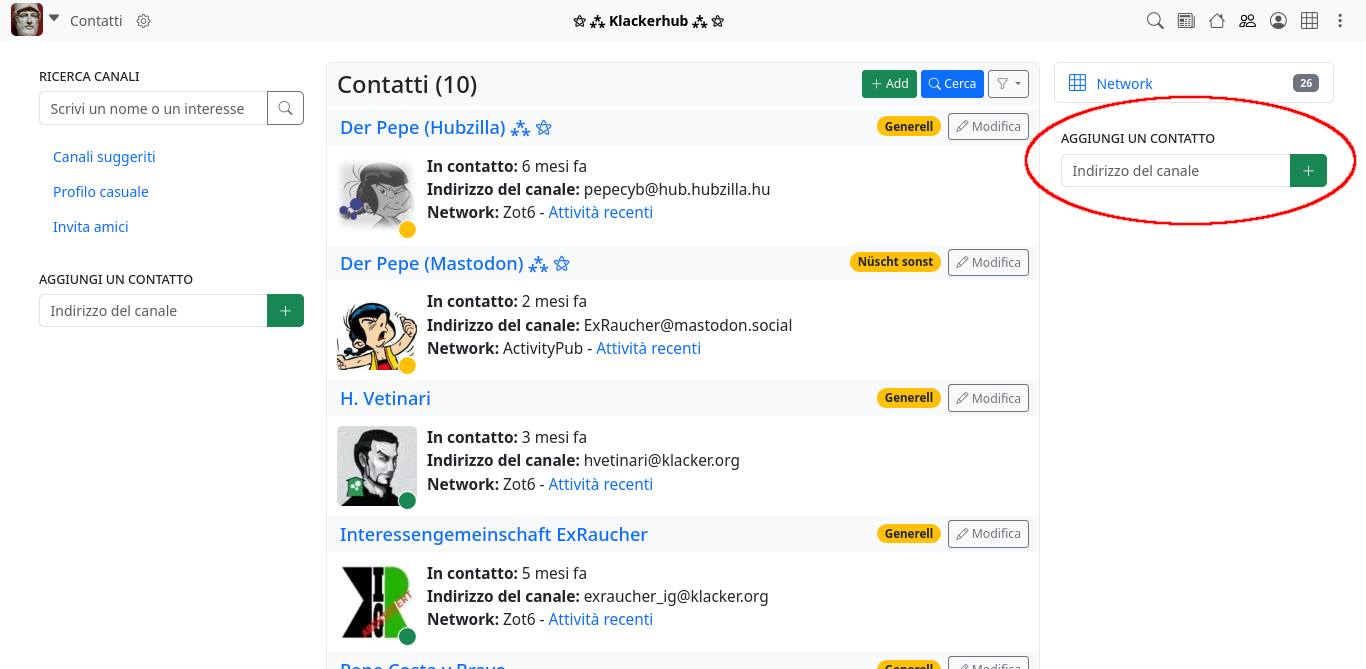The height and width of the screenshot is (669, 1366).
Task: Open the connections people icon in navbar
Action: pyautogui.click(x=1247, y=21)
